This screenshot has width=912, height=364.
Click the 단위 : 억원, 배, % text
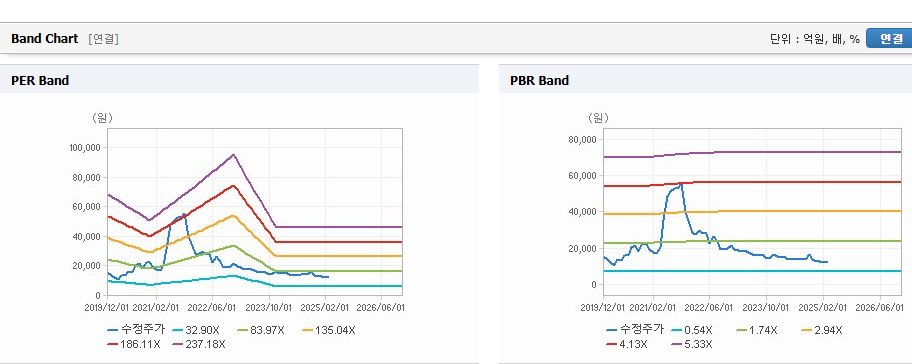click(814, 39)
